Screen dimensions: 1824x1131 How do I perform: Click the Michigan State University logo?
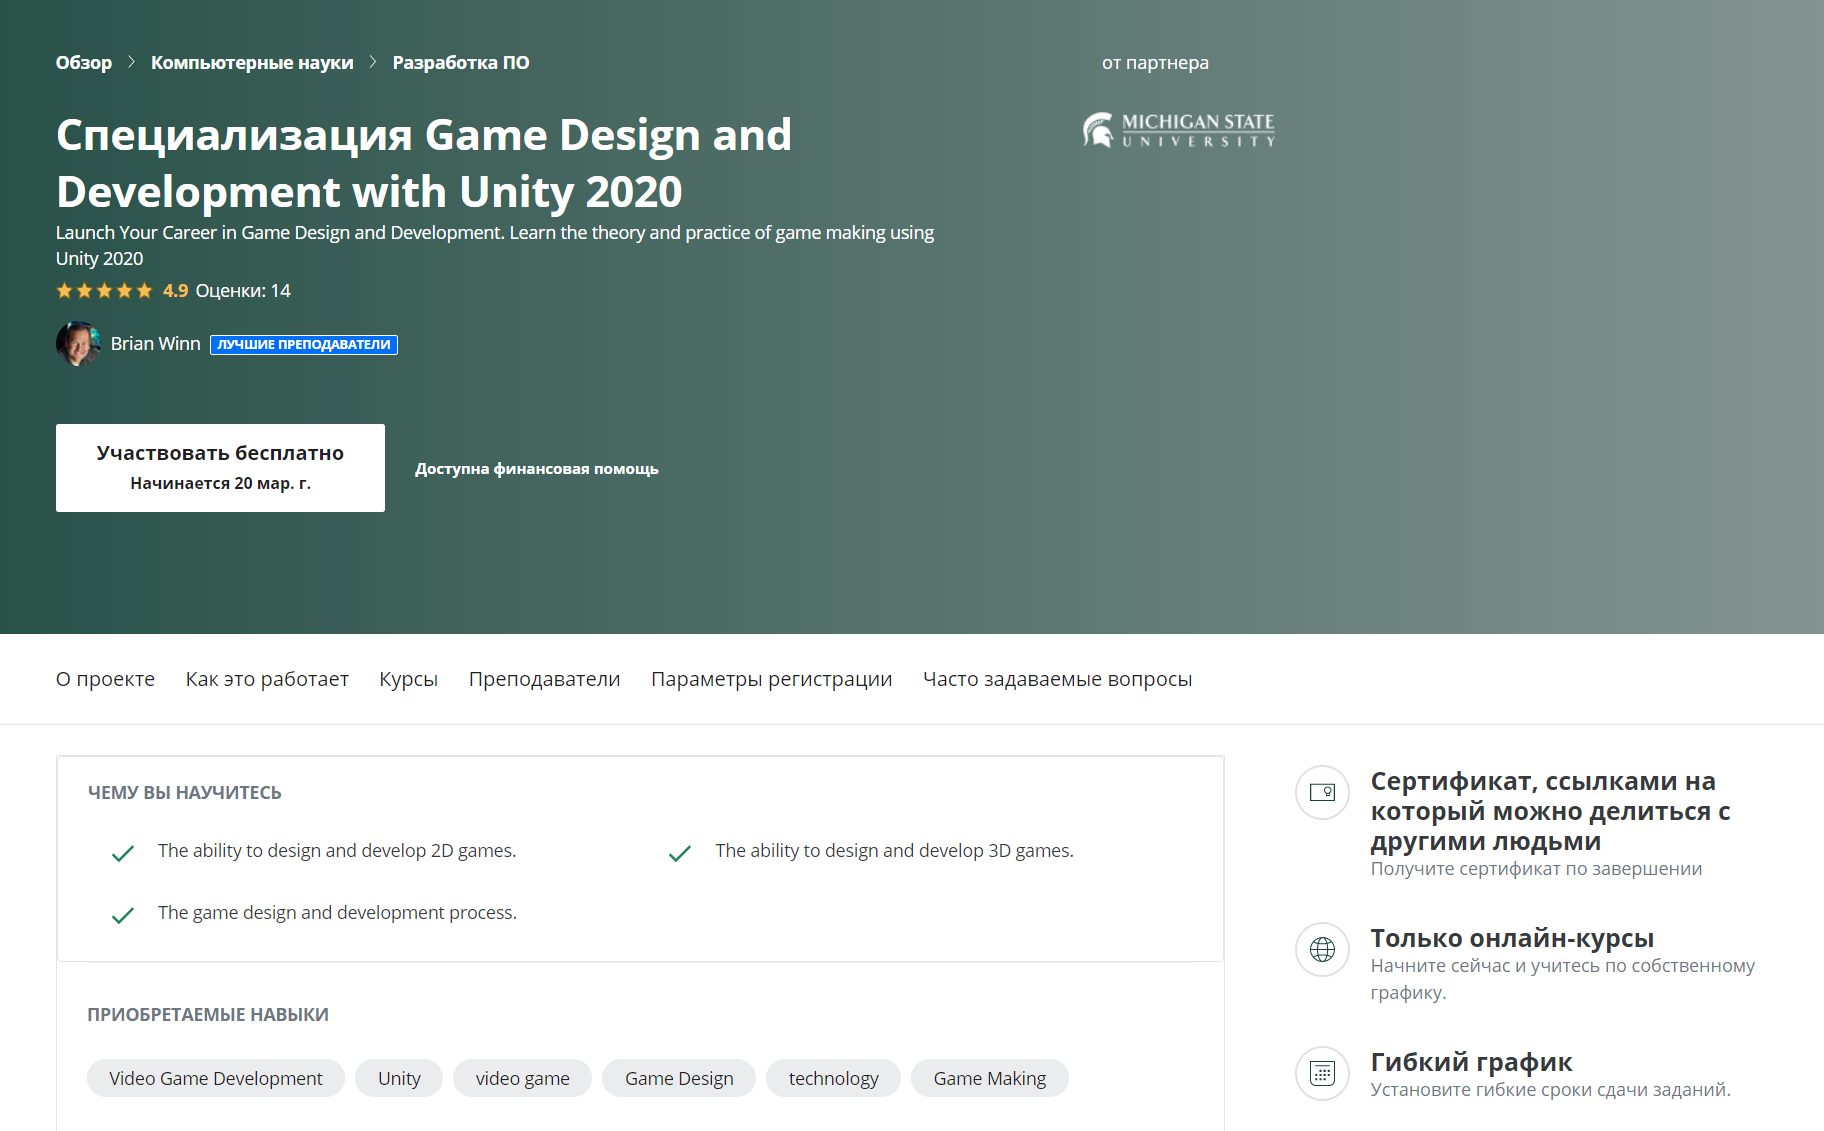(x=1178, y=130)
